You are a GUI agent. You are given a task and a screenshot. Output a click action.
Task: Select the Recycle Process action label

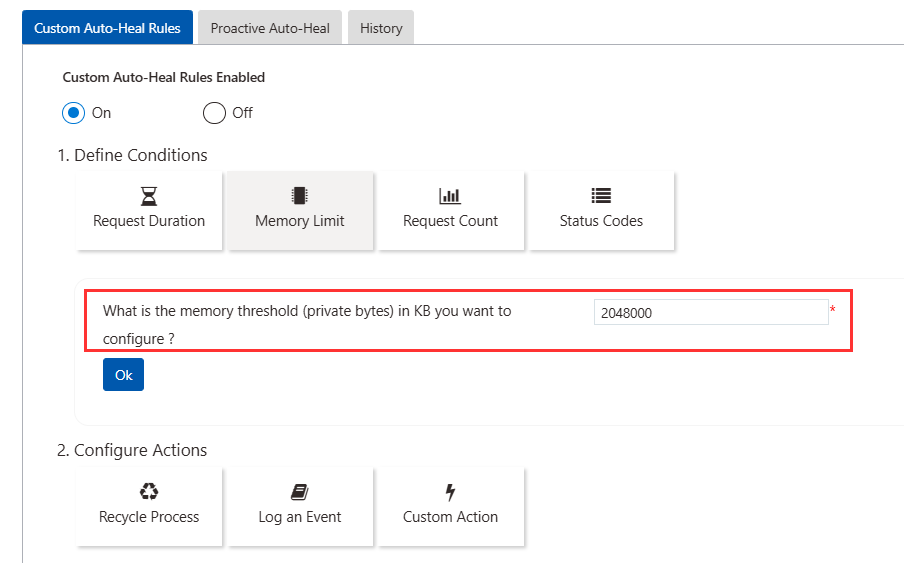149,516
